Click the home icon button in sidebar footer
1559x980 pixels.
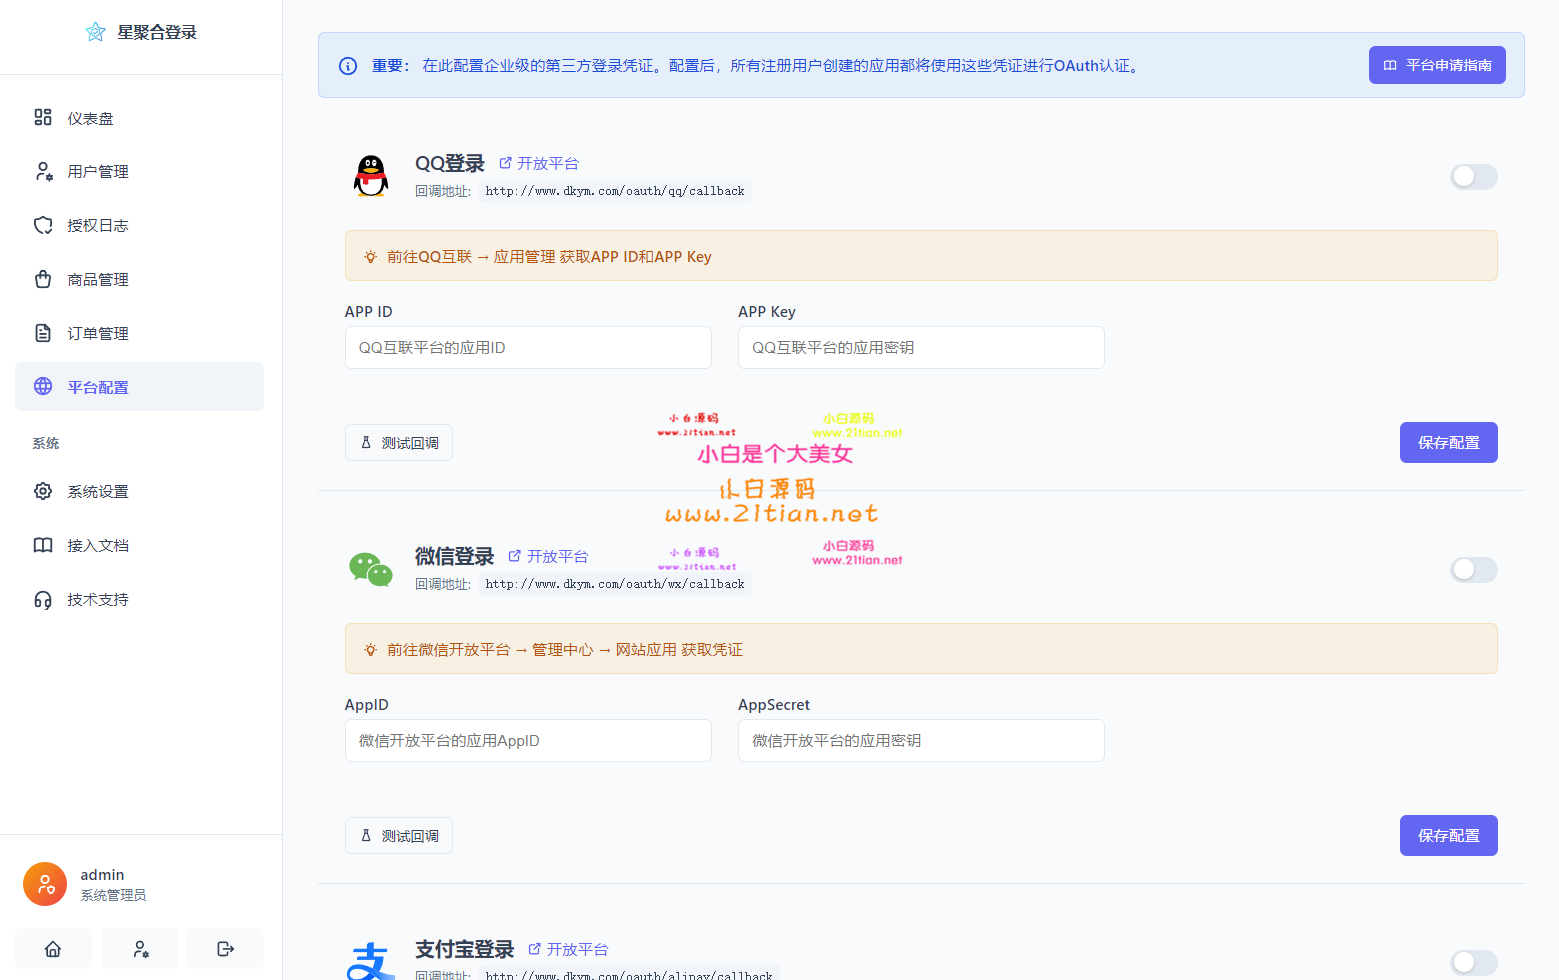click(53, 948)
